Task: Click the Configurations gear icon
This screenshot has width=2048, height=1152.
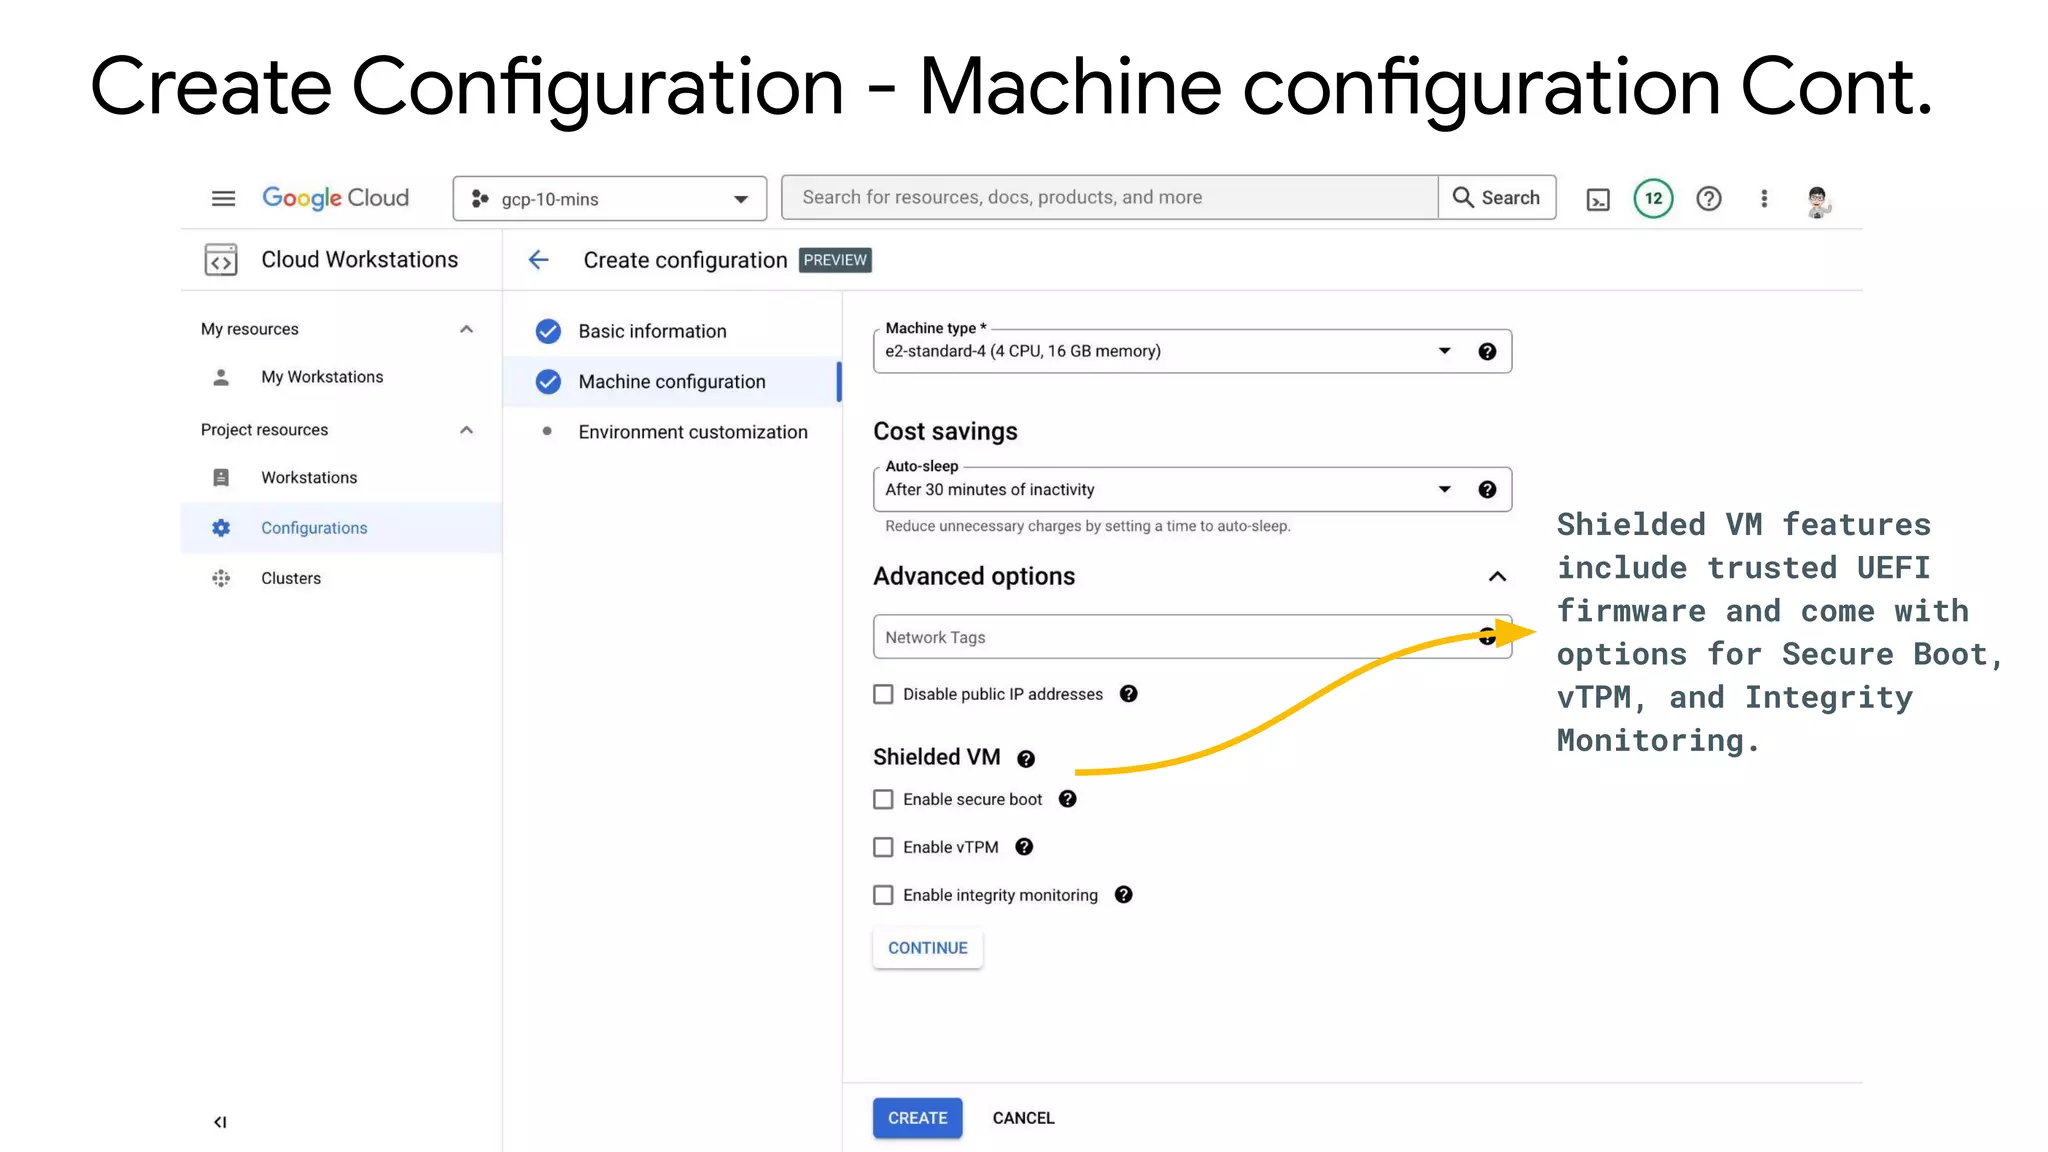Action: pyautogui.click(x=221, y=528)
